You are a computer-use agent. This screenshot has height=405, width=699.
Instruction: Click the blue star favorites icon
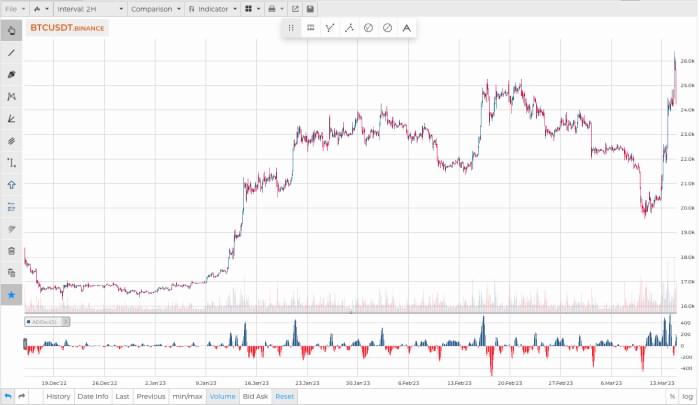tap(11, 295)
